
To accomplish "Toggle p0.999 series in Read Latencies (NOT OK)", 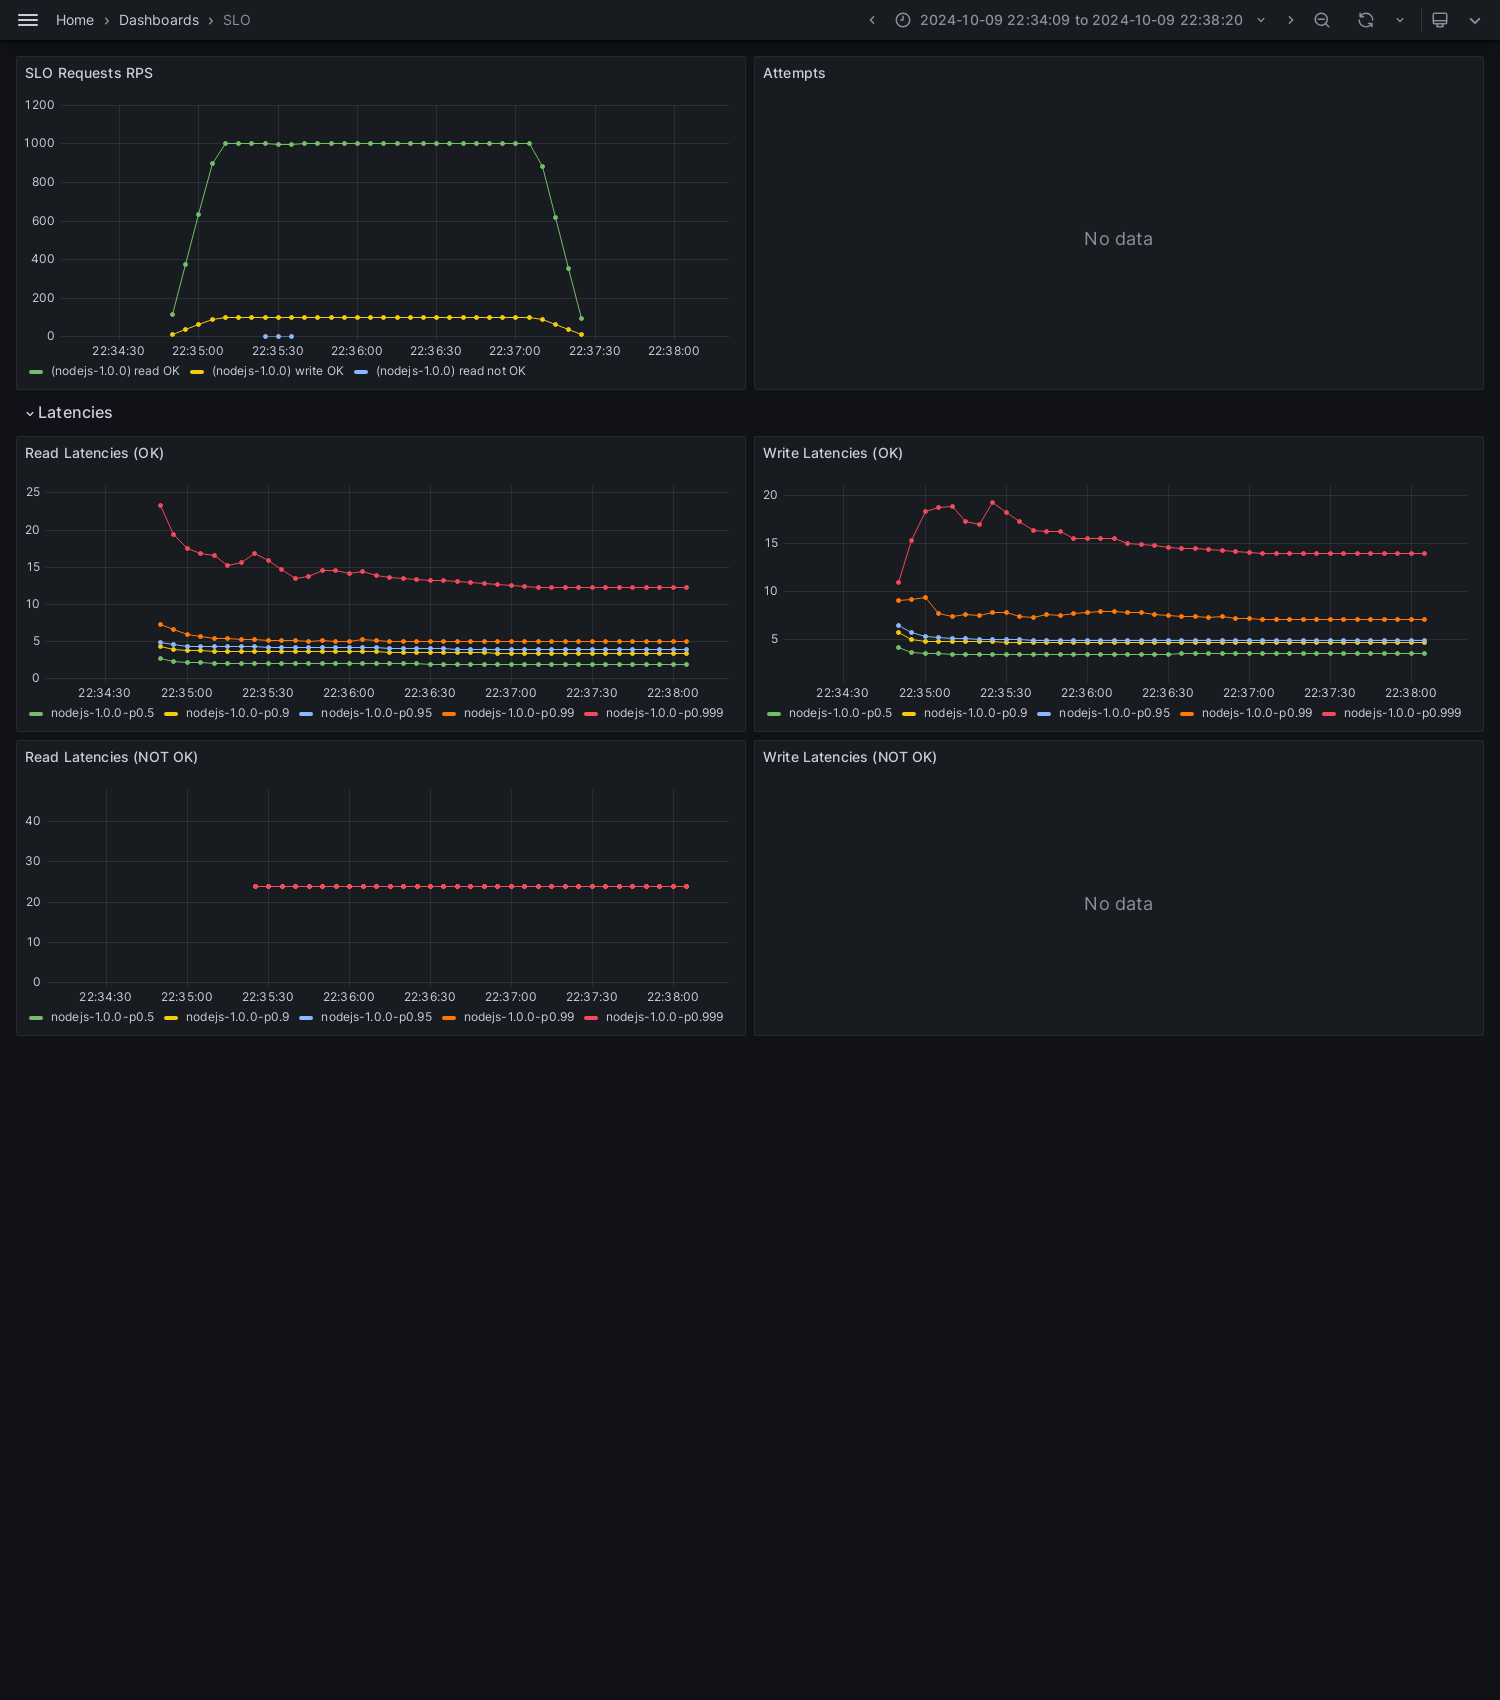I will (664, 1017).
